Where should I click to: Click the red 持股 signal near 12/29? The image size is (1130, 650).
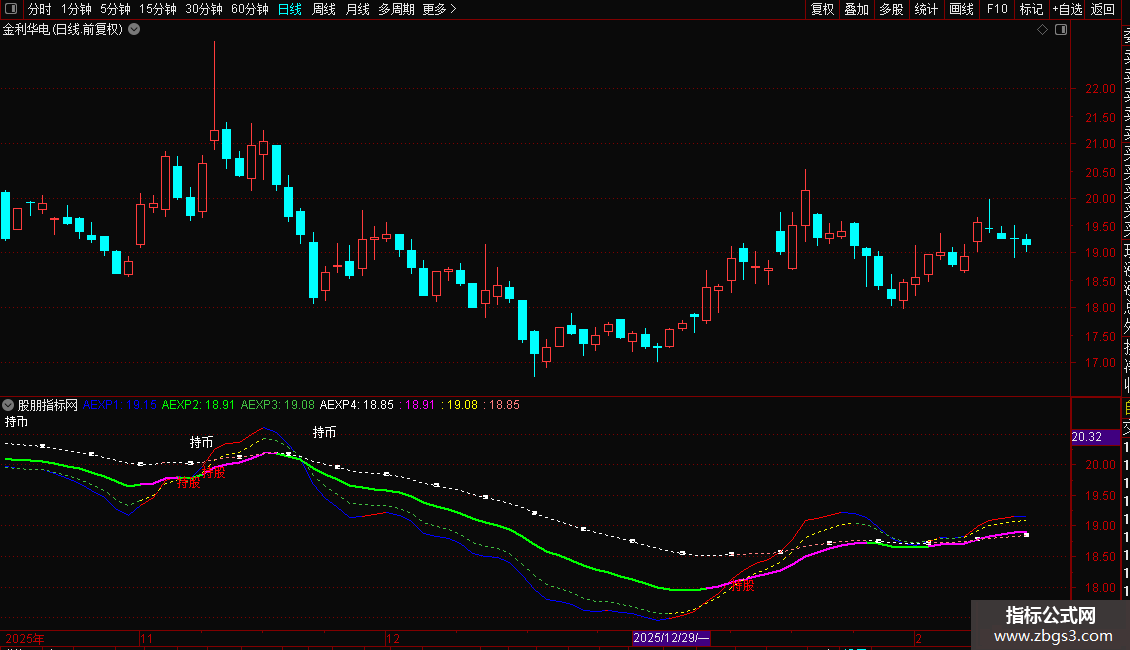point(742,586)
